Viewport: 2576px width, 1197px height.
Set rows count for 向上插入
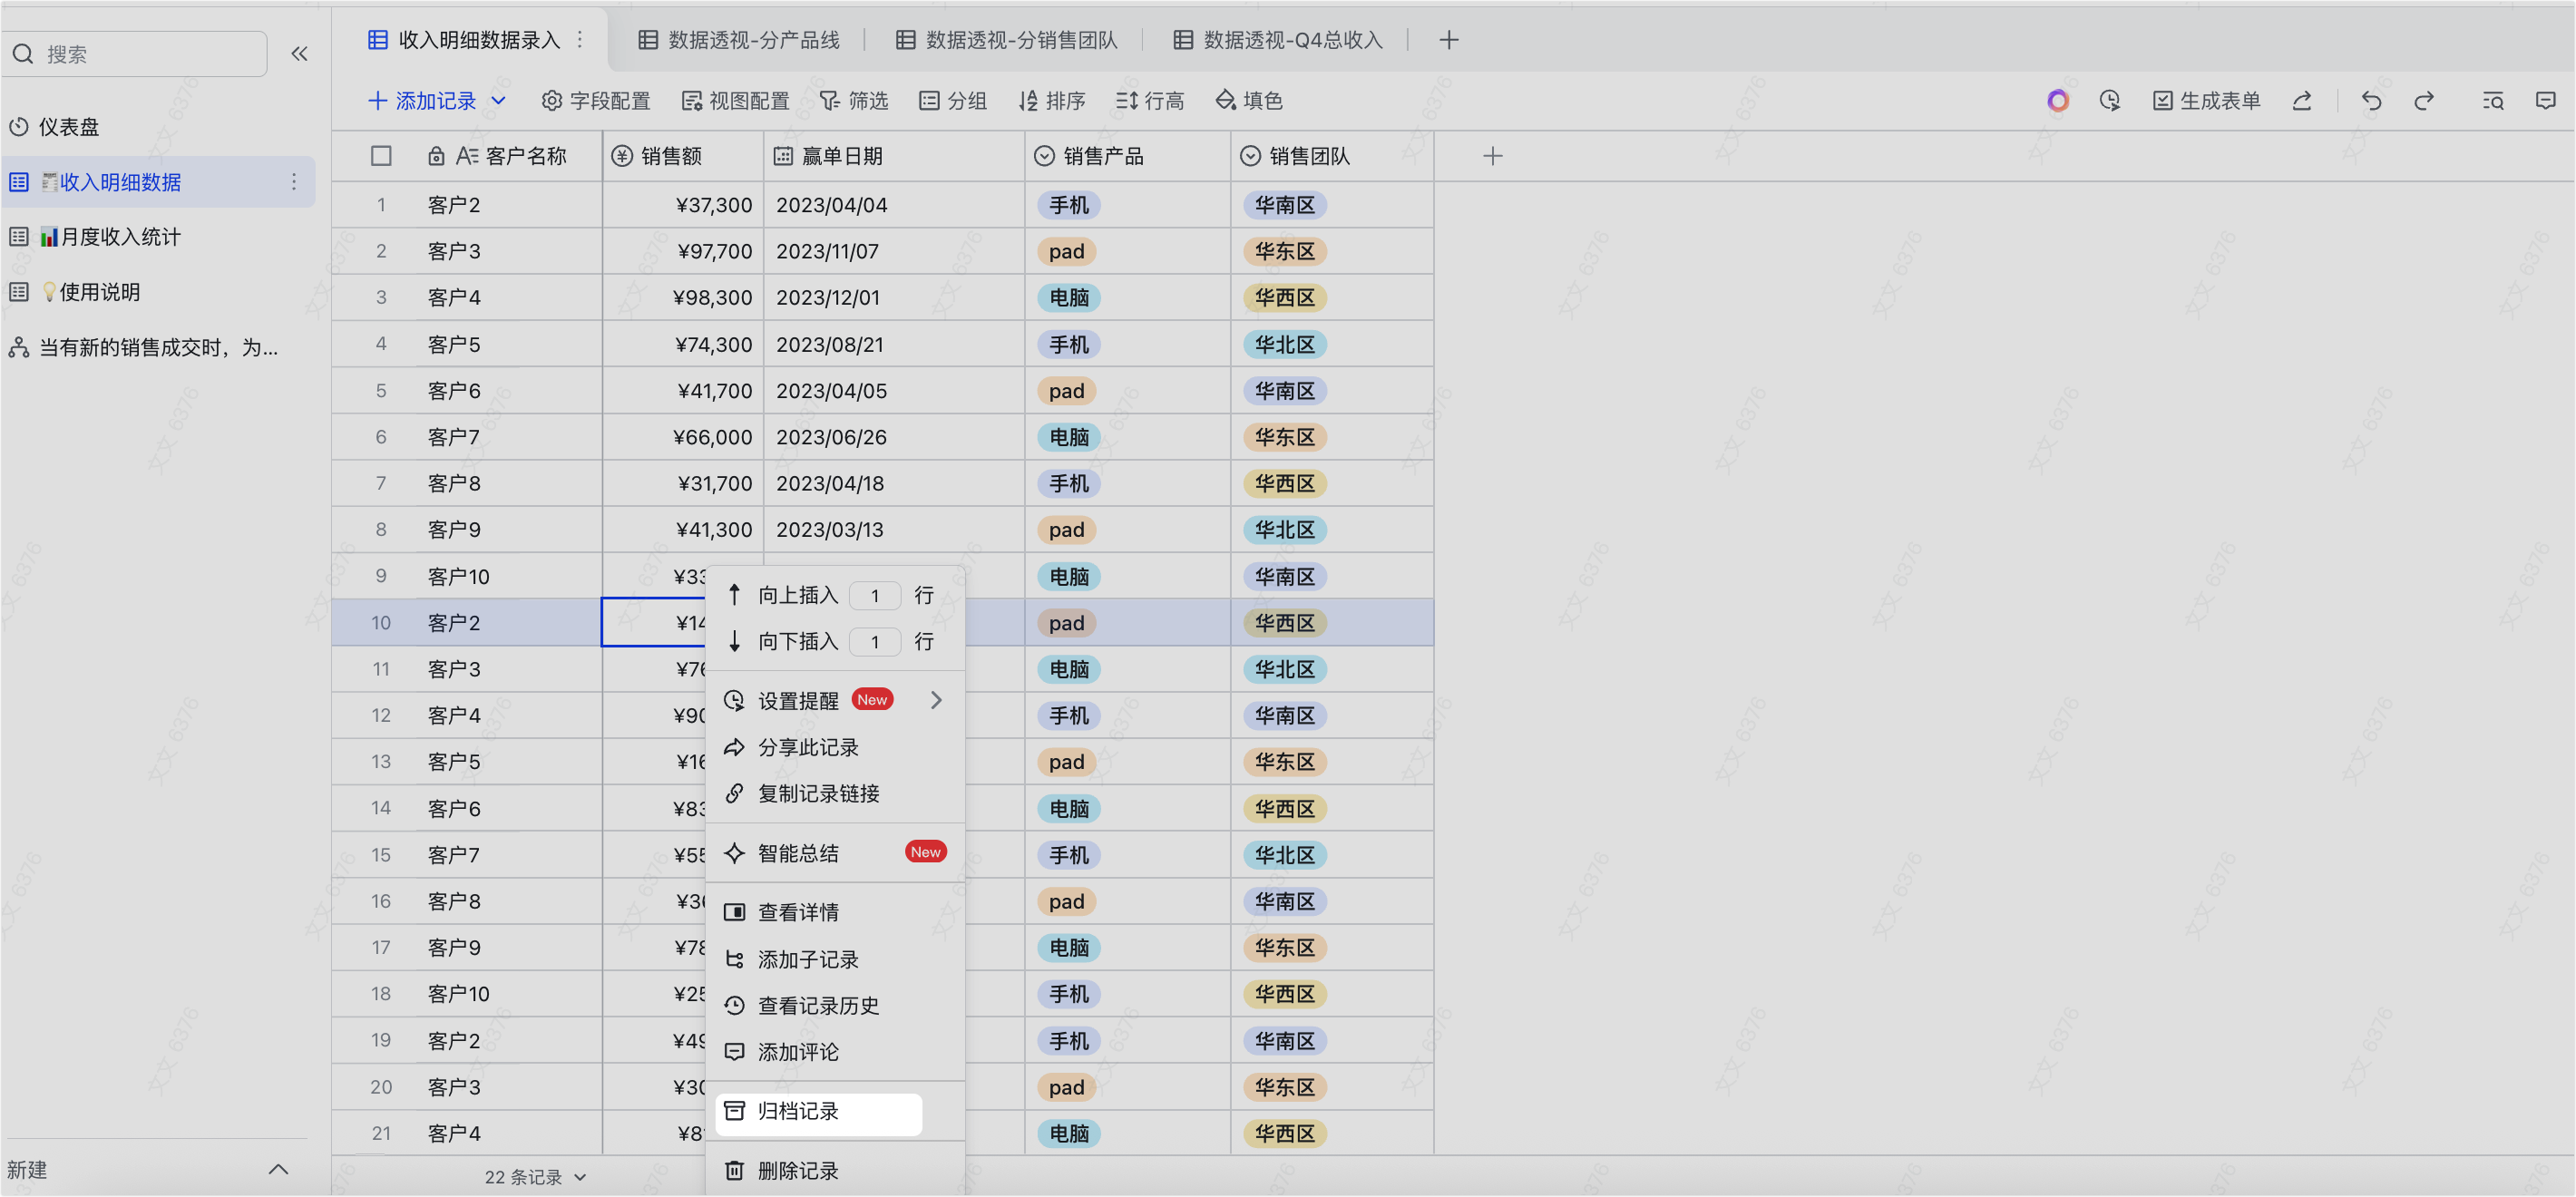tap(875, 596)
